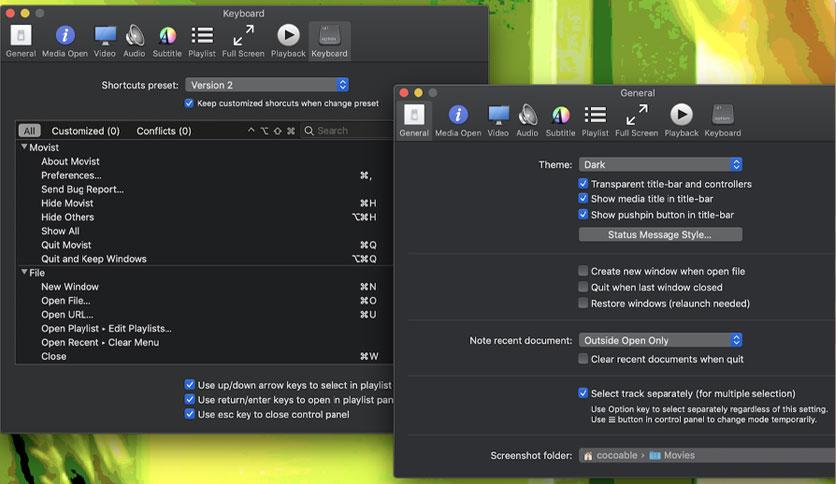Toggle Keep customized shortcuts when change preset

(x=189, y=103)
